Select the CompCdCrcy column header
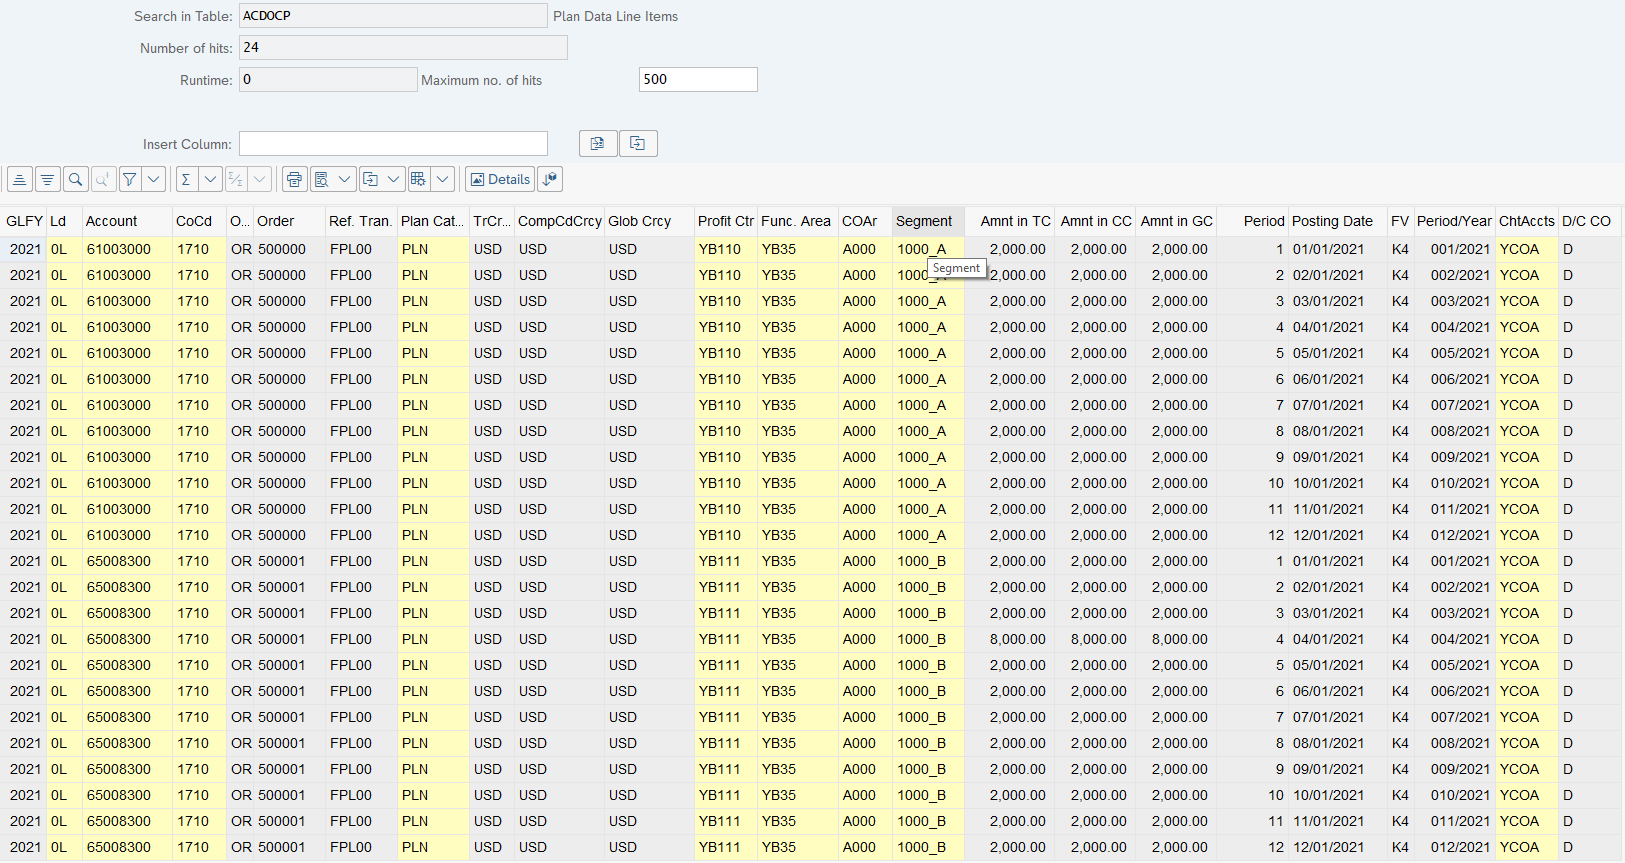 (560, 221)
